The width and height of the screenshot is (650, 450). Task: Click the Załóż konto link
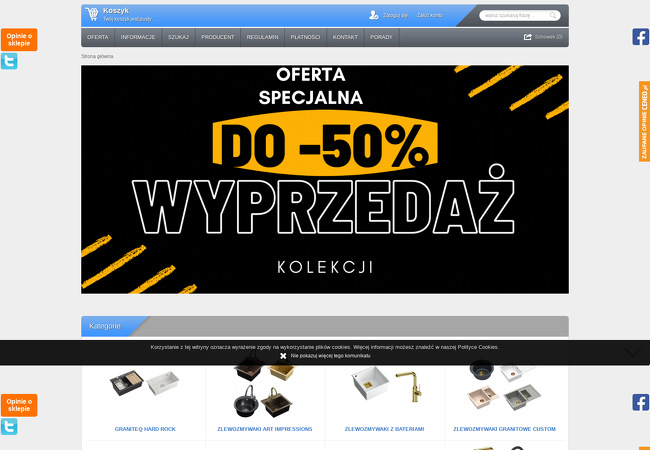pos(430,15)
